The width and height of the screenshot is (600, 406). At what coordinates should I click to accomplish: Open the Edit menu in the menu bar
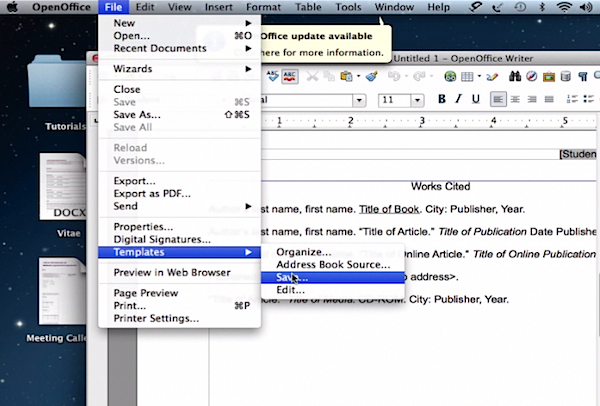click(x=145, y=7)
